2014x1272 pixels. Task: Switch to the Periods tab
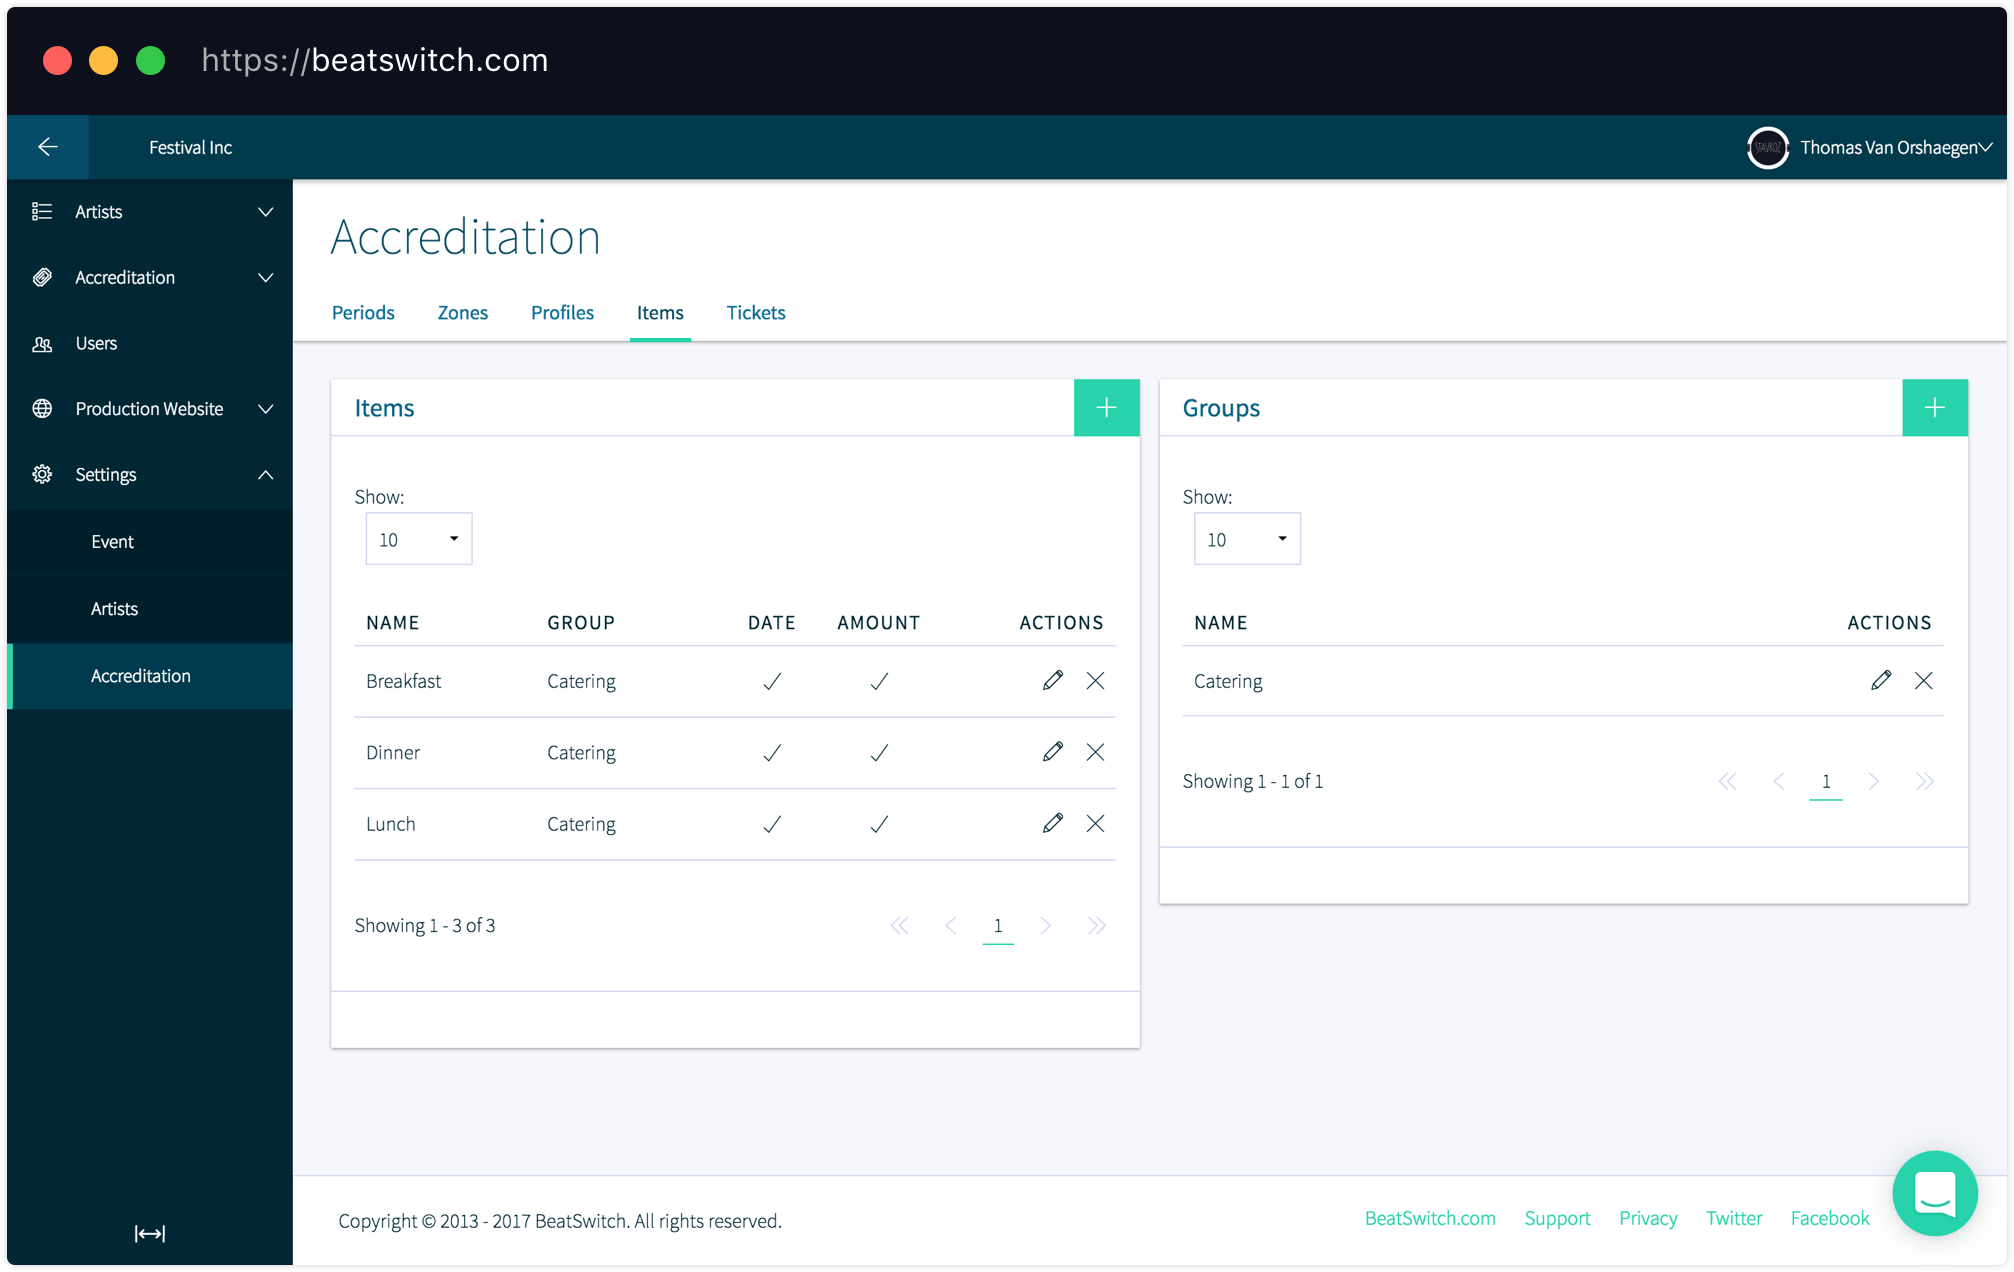click(362, 312)
